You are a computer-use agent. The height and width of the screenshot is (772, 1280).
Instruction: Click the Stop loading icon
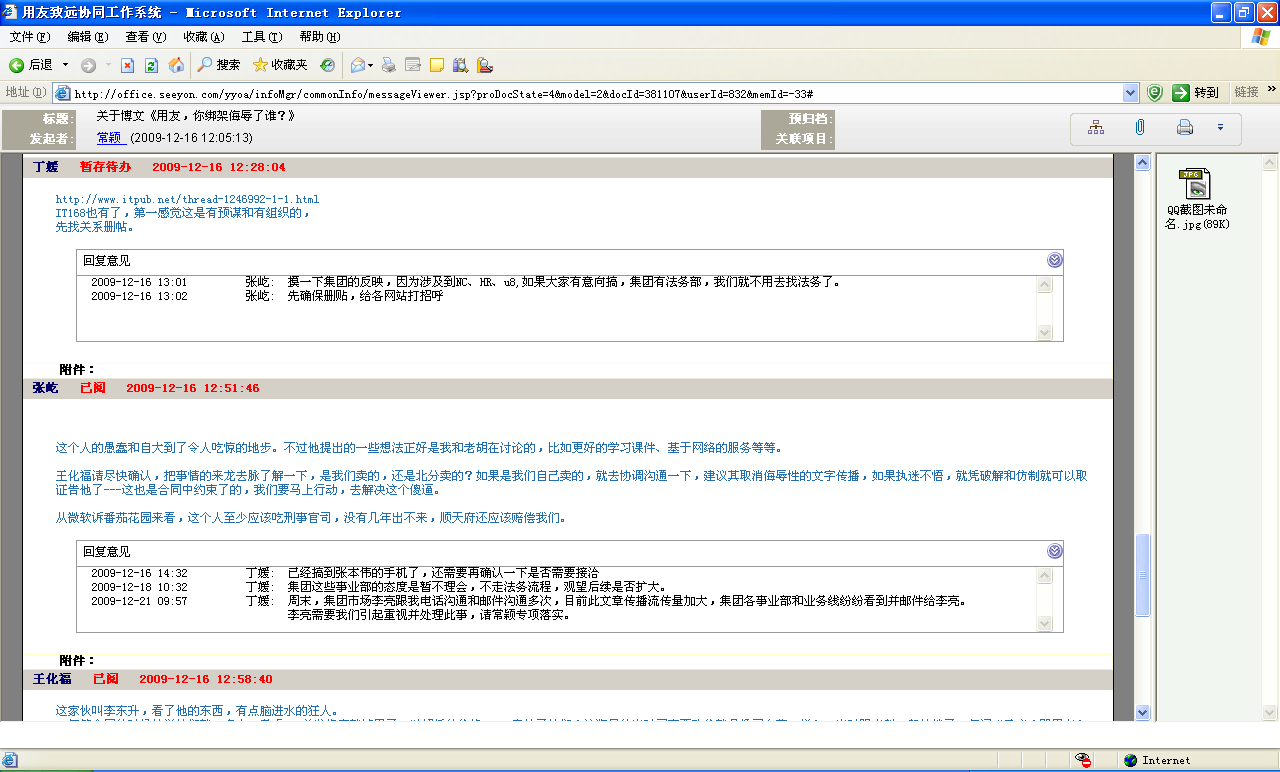(127, 65)
